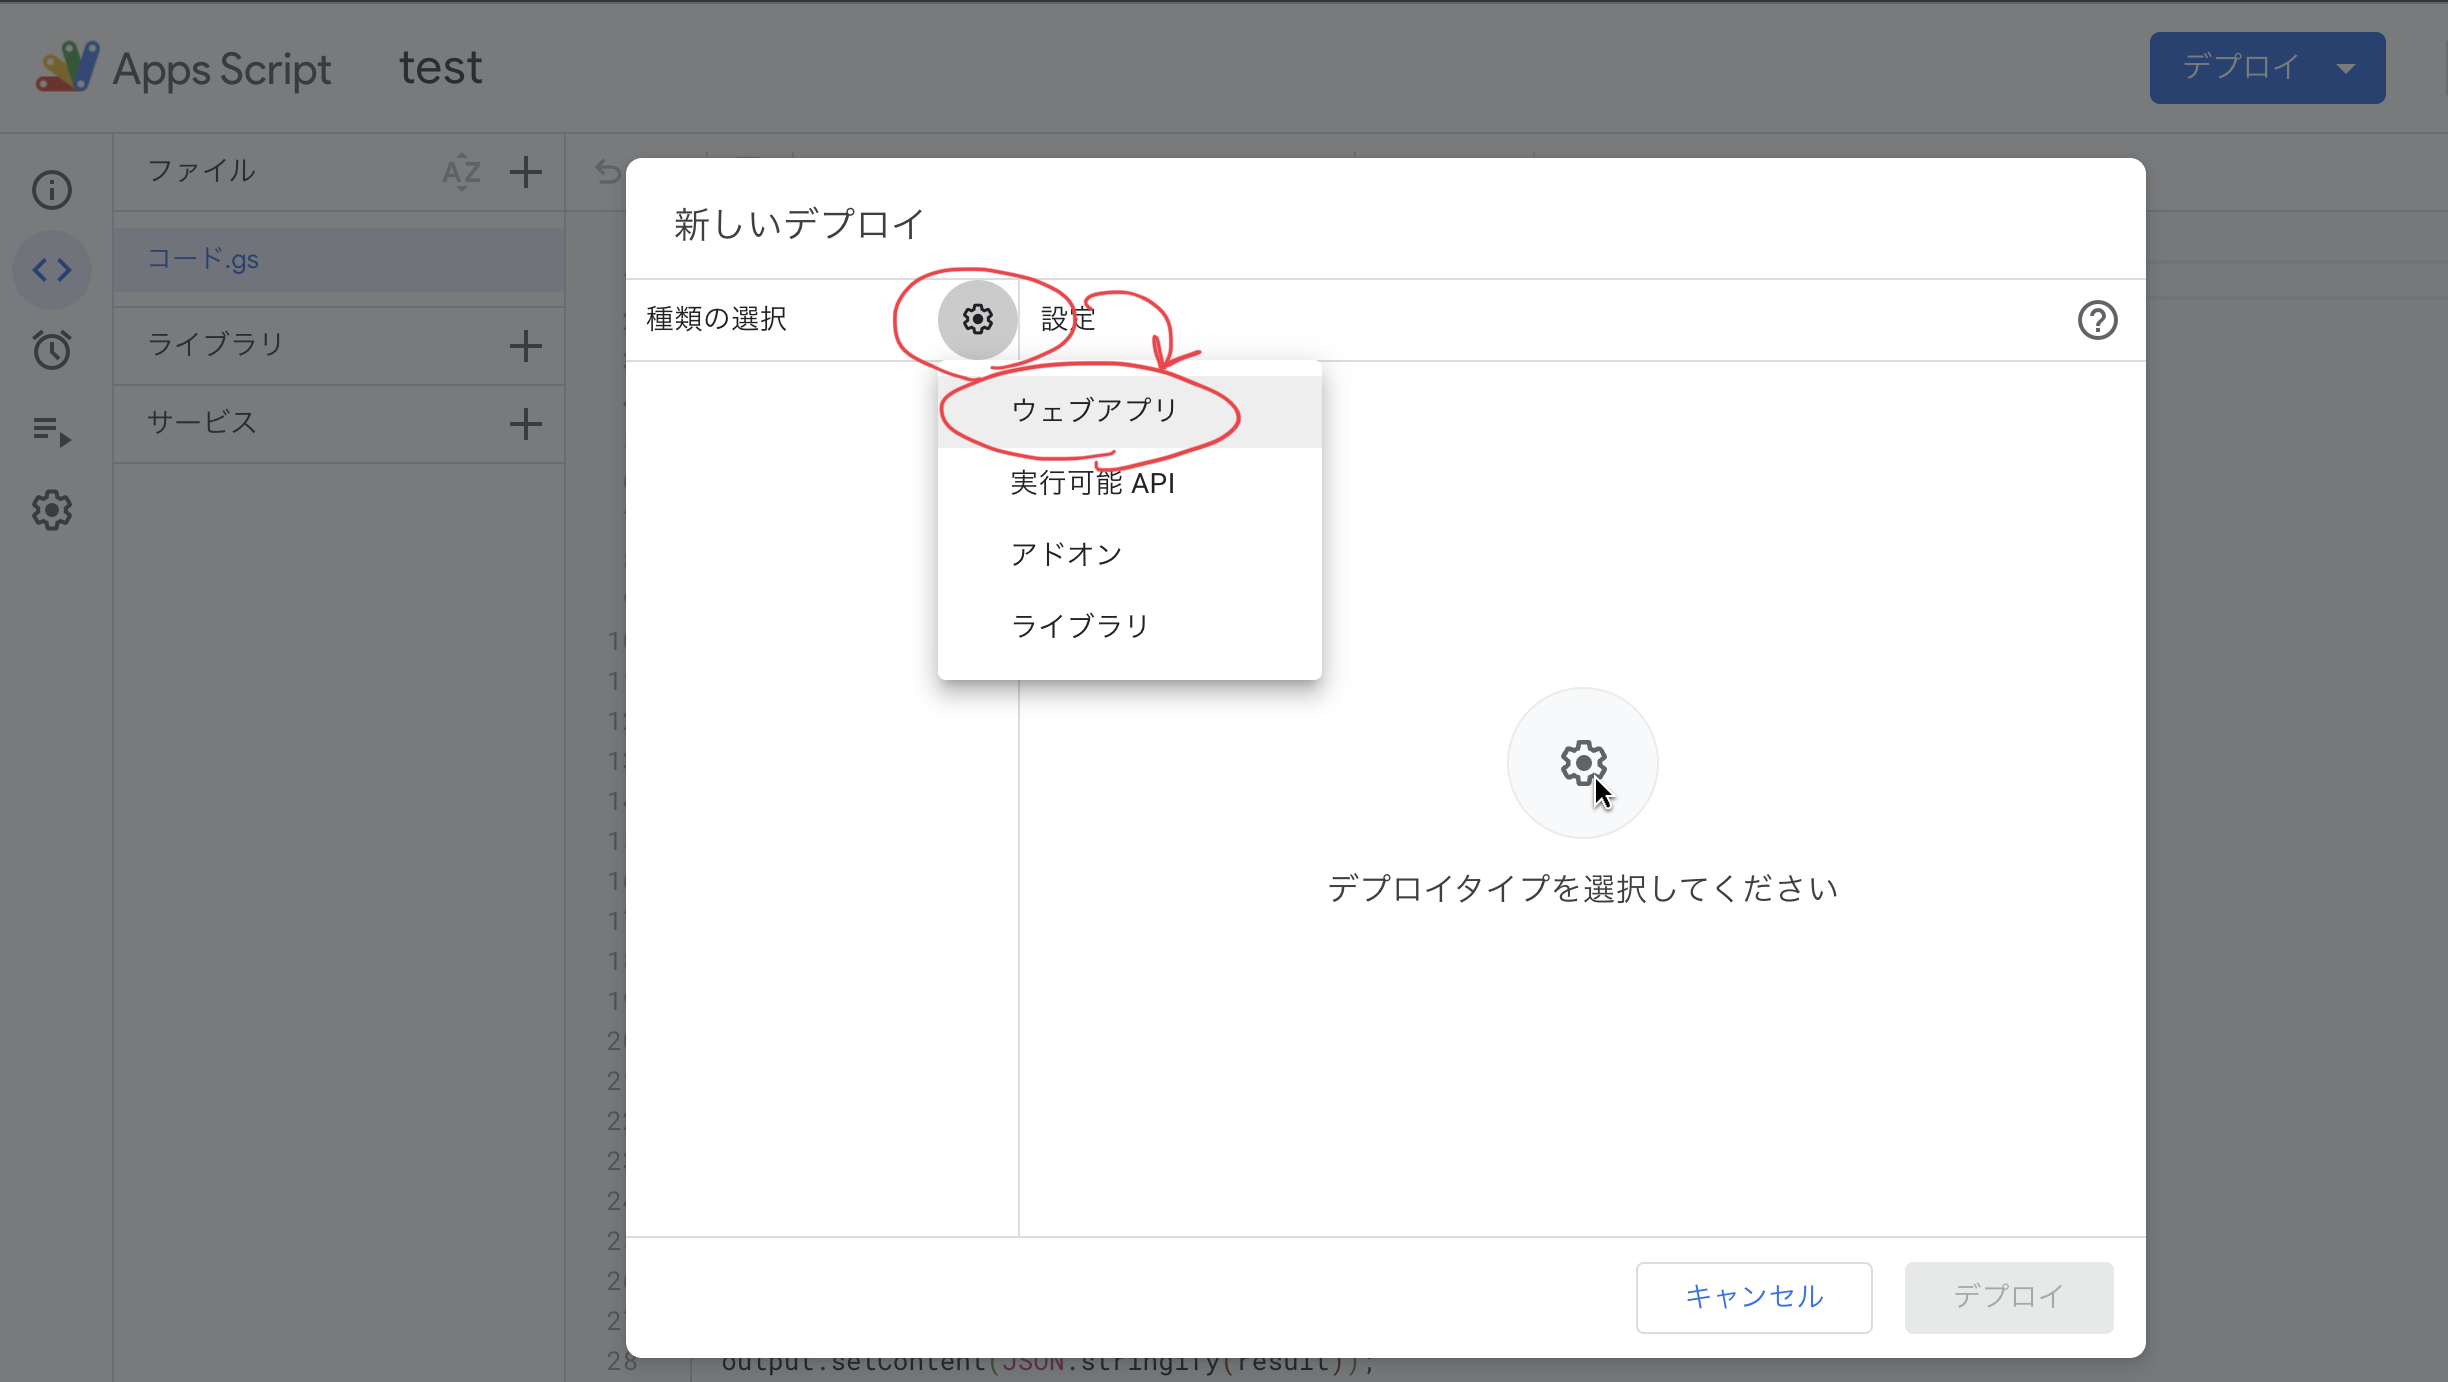The height and width of the screenshot is (1382, 2448).
Task: Choose 実行可能 API from the type menu
Action: pos(1092,483)
